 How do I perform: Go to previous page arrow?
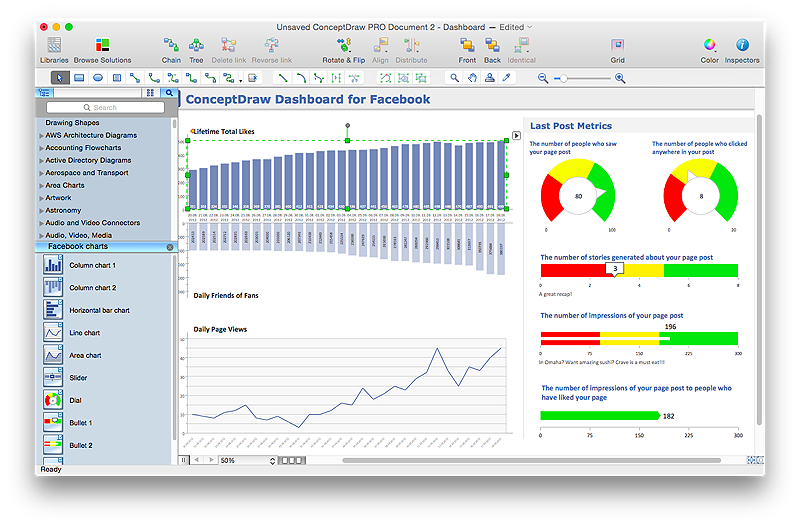(x=196, y=460)
